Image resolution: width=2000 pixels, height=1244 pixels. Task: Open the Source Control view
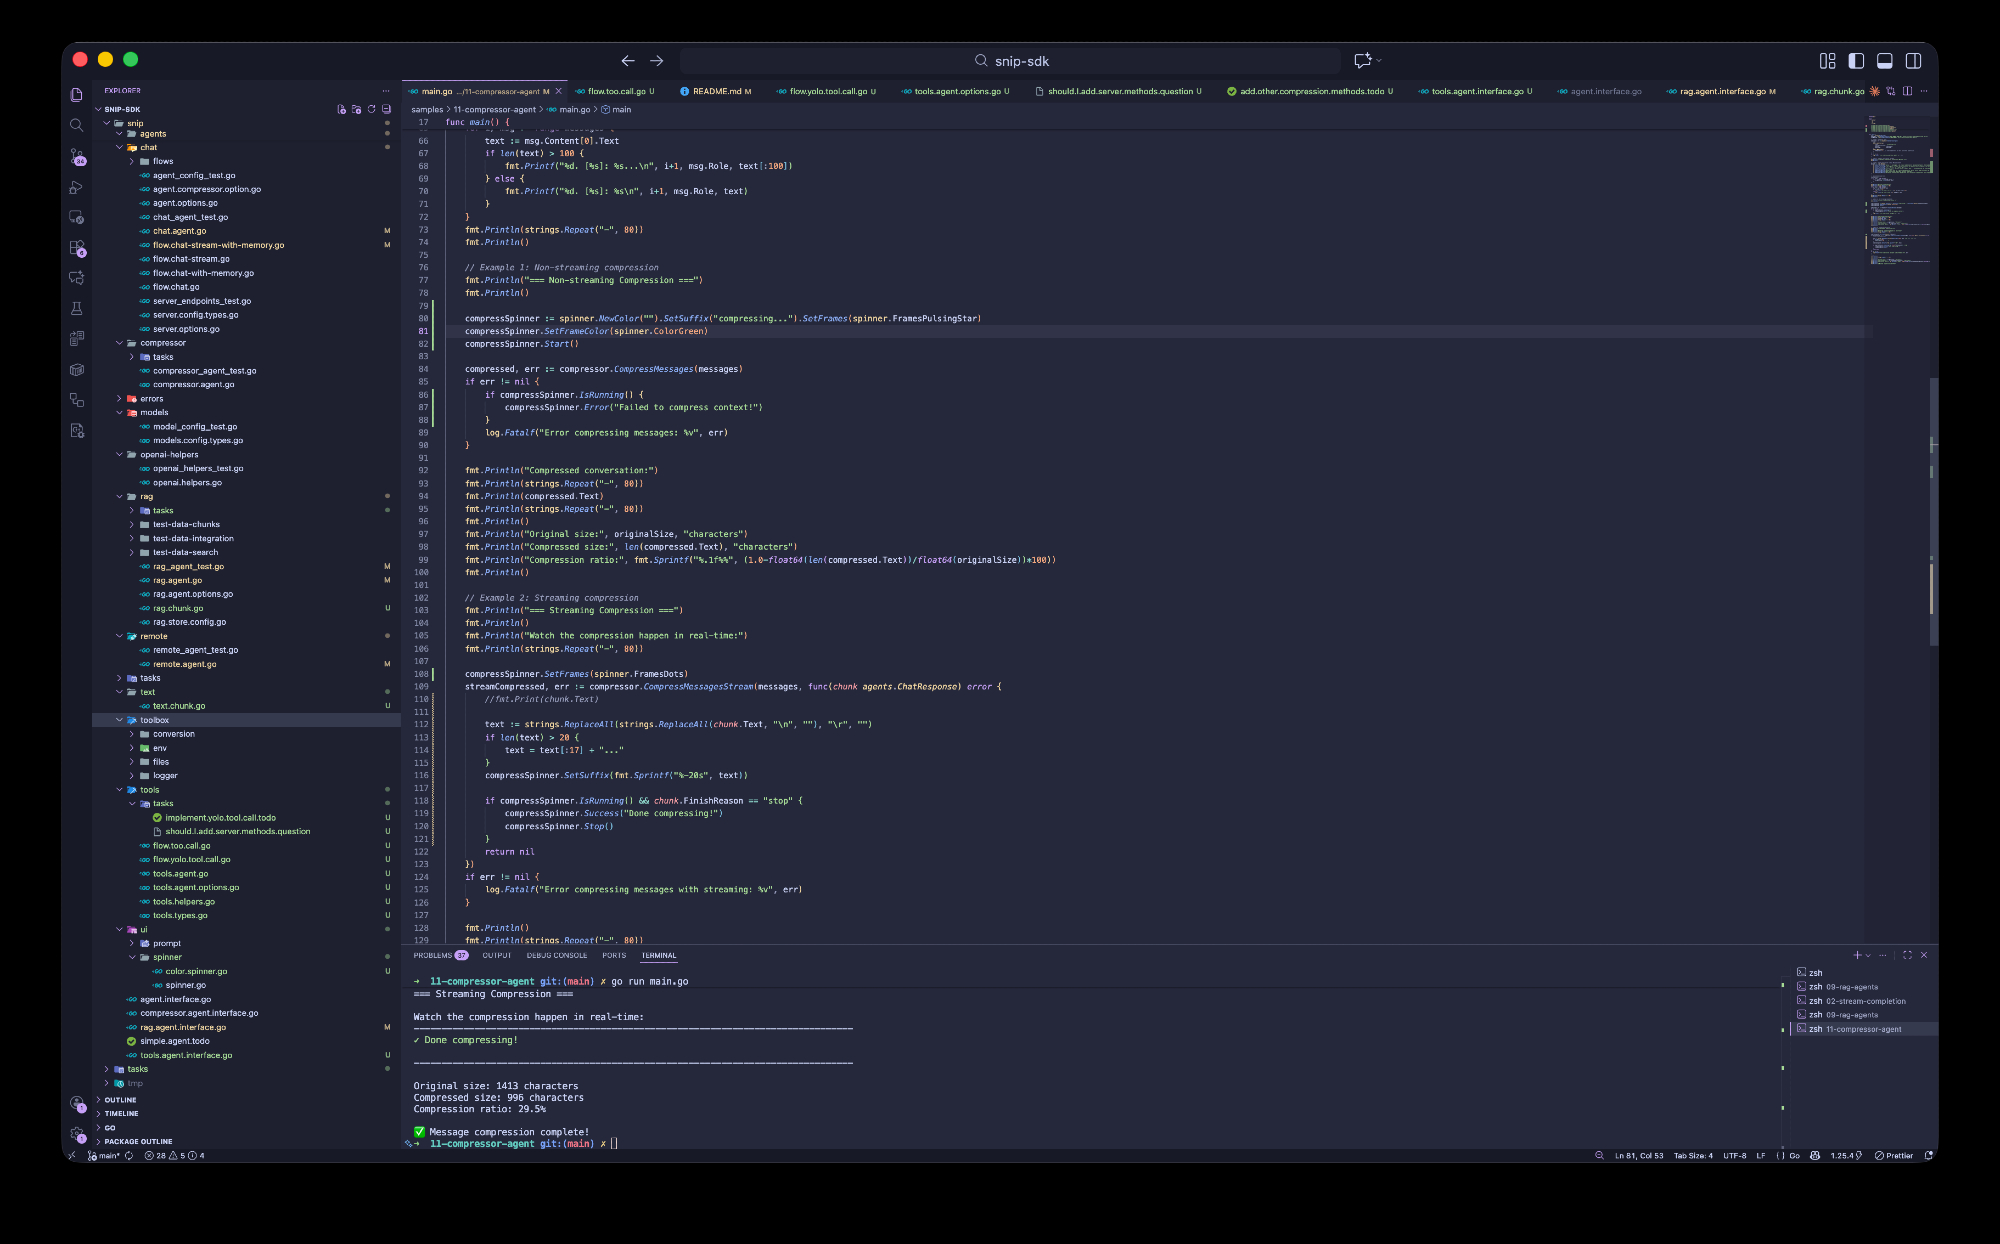77,157
